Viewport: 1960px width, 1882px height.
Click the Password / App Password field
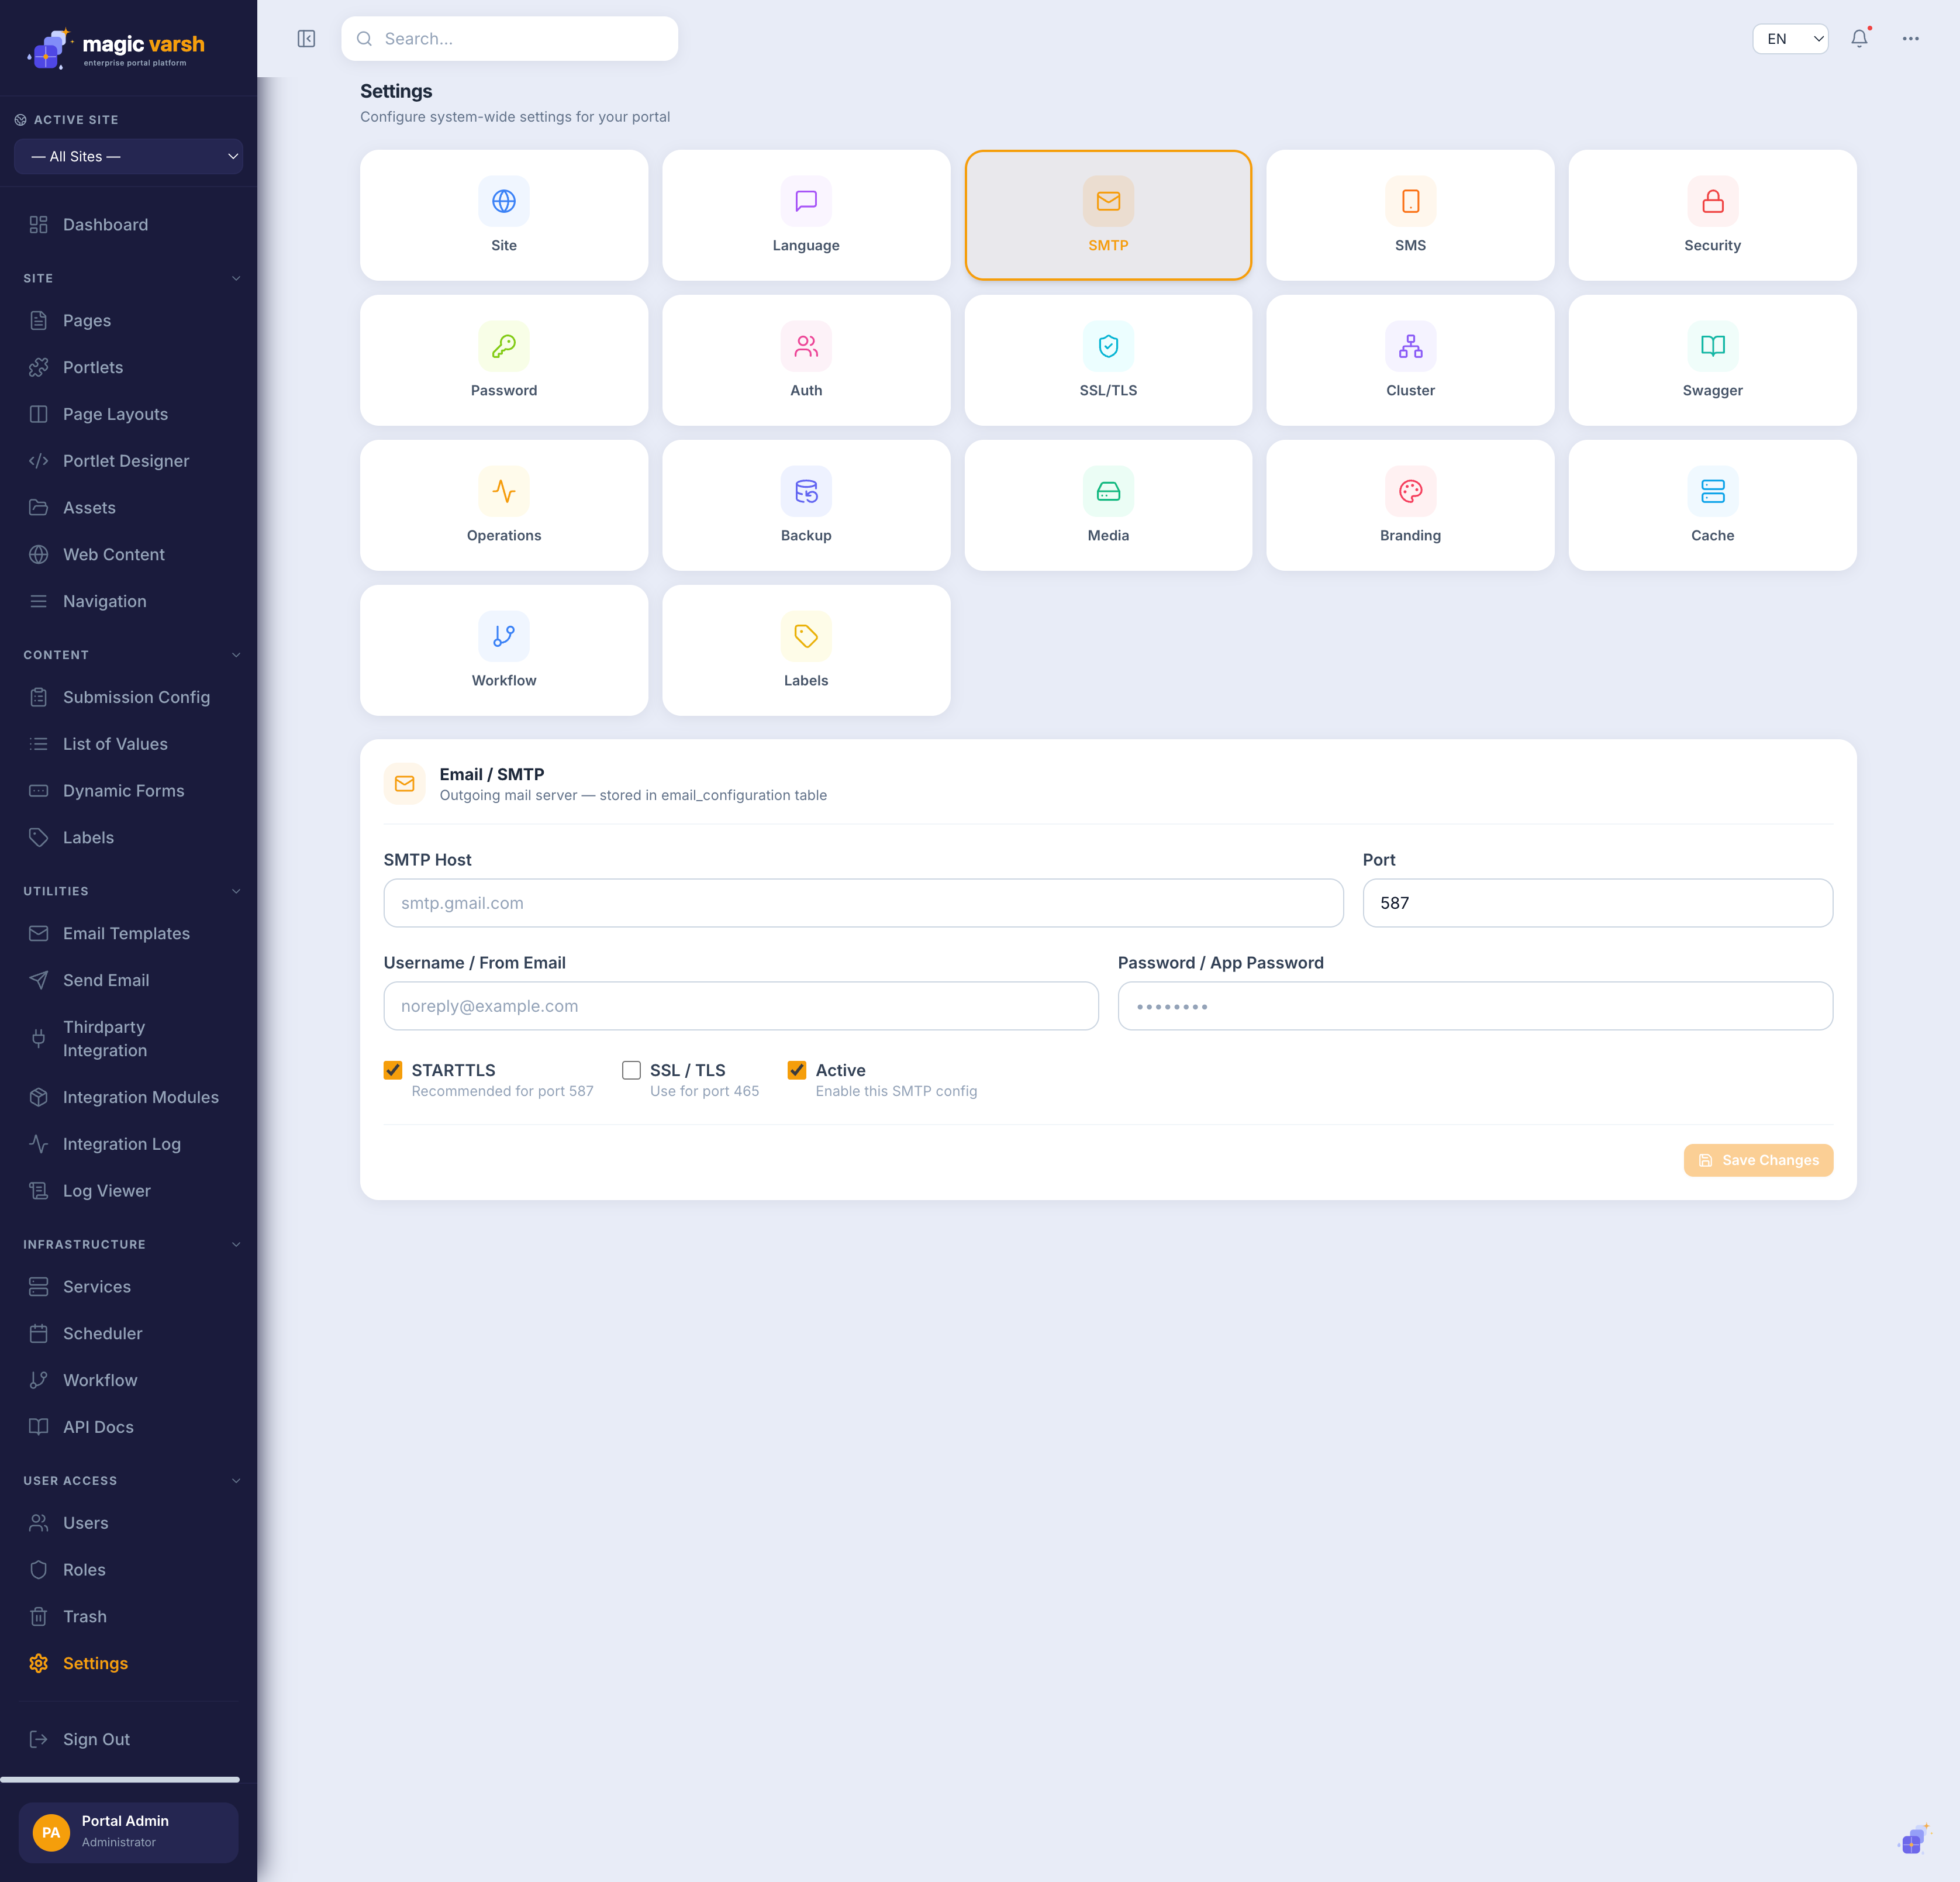pos(1475,1006)
